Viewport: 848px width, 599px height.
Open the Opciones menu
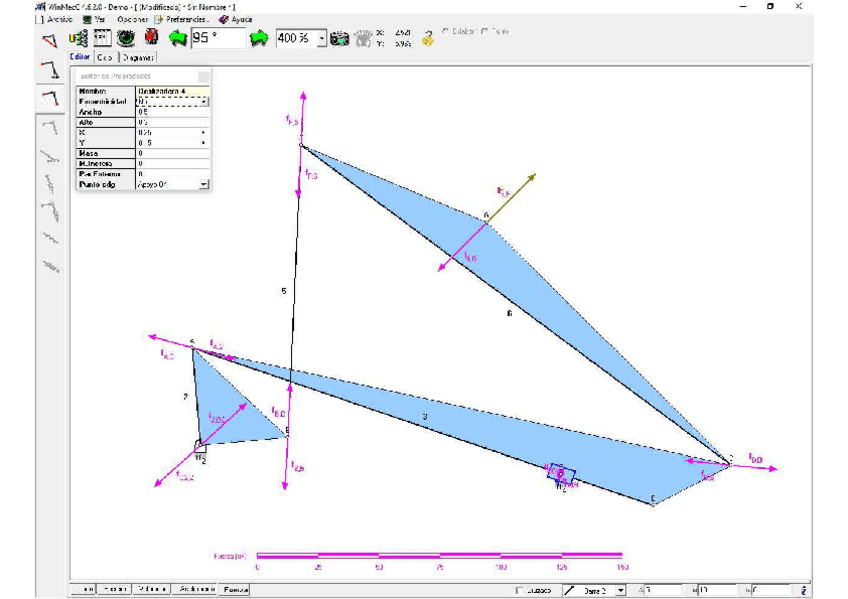tap(131, 19)
